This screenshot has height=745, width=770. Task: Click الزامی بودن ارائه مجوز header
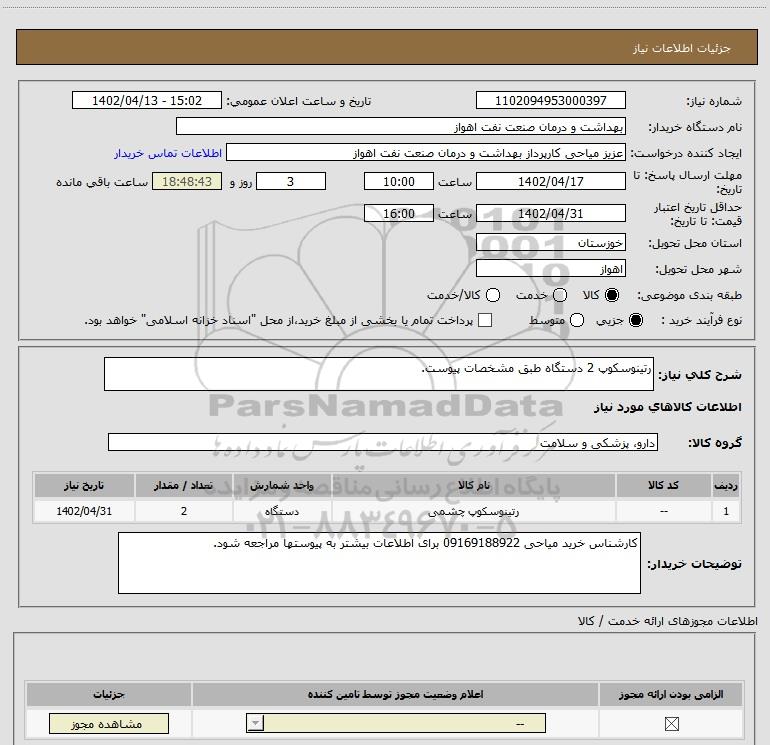(671, 694)
